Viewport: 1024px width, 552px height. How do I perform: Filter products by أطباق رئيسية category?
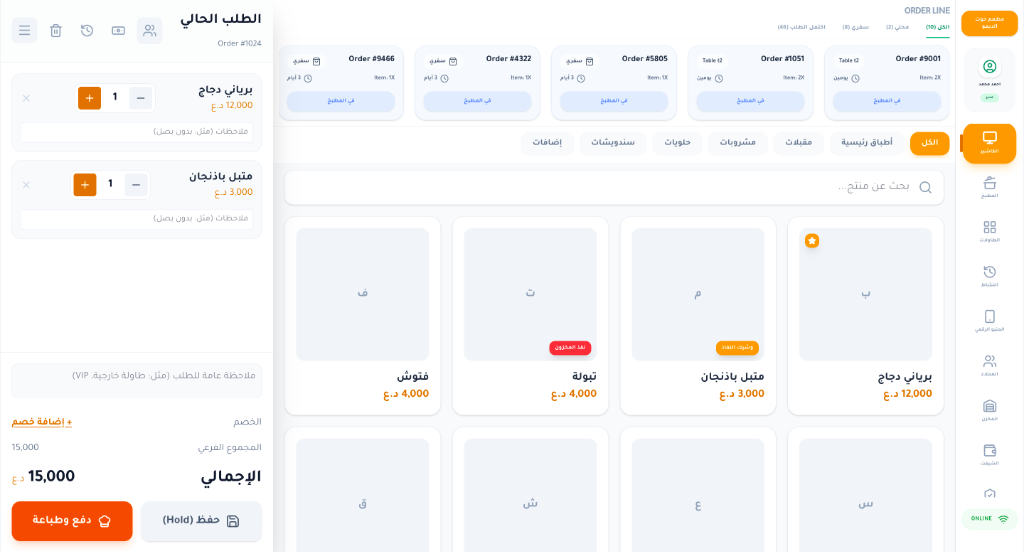pyautogui.click(x=867, y=143)
